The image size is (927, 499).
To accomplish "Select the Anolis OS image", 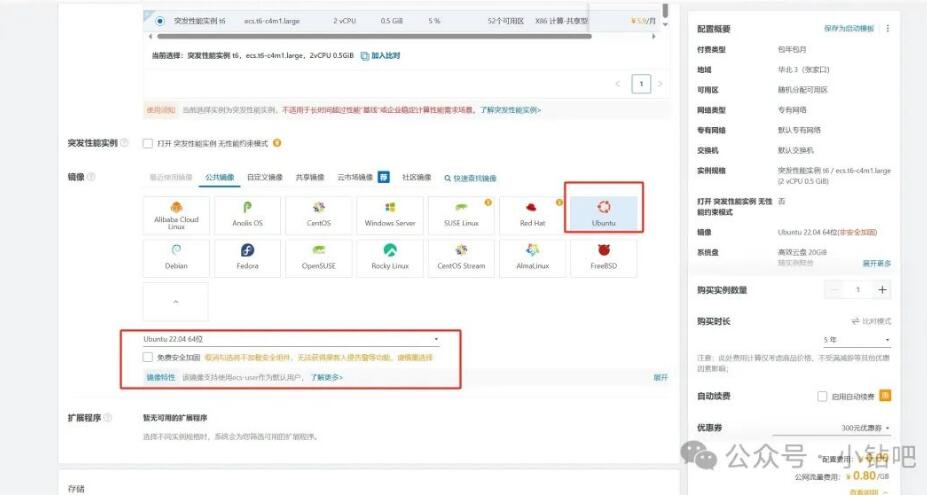I will click(247, 215).
